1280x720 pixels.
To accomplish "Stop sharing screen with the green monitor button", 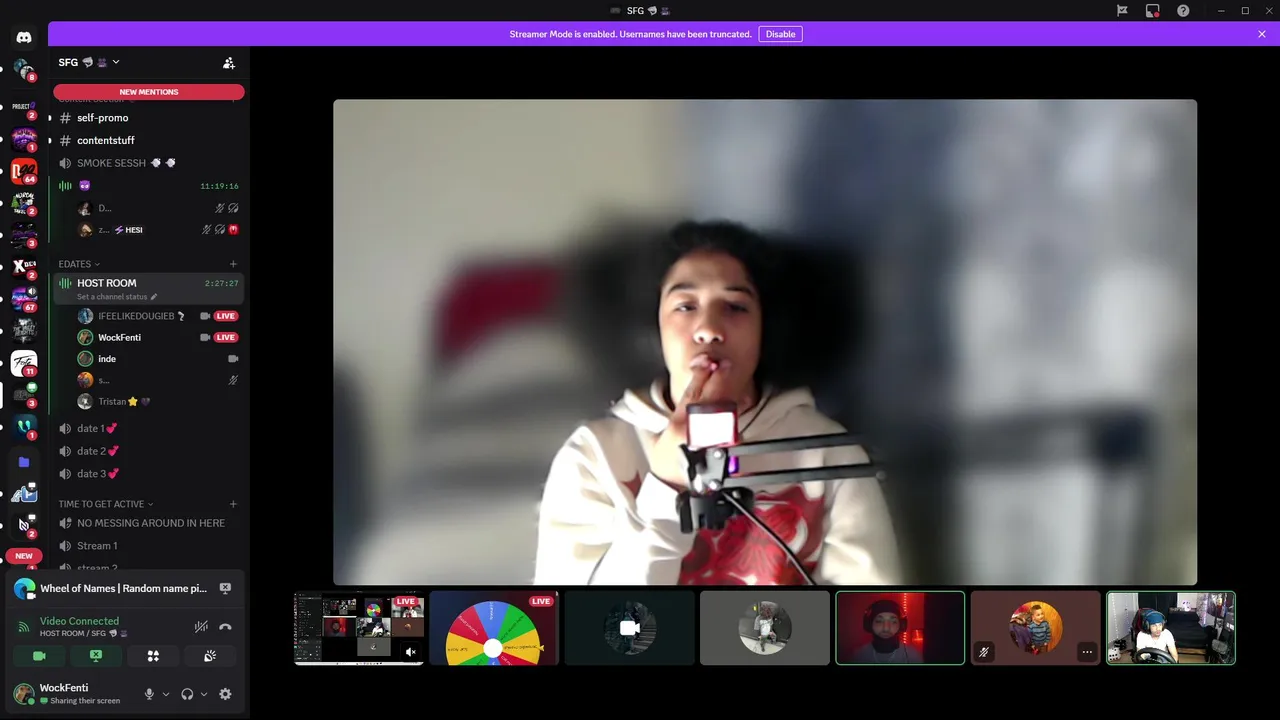I will click(x=96, y=656).
